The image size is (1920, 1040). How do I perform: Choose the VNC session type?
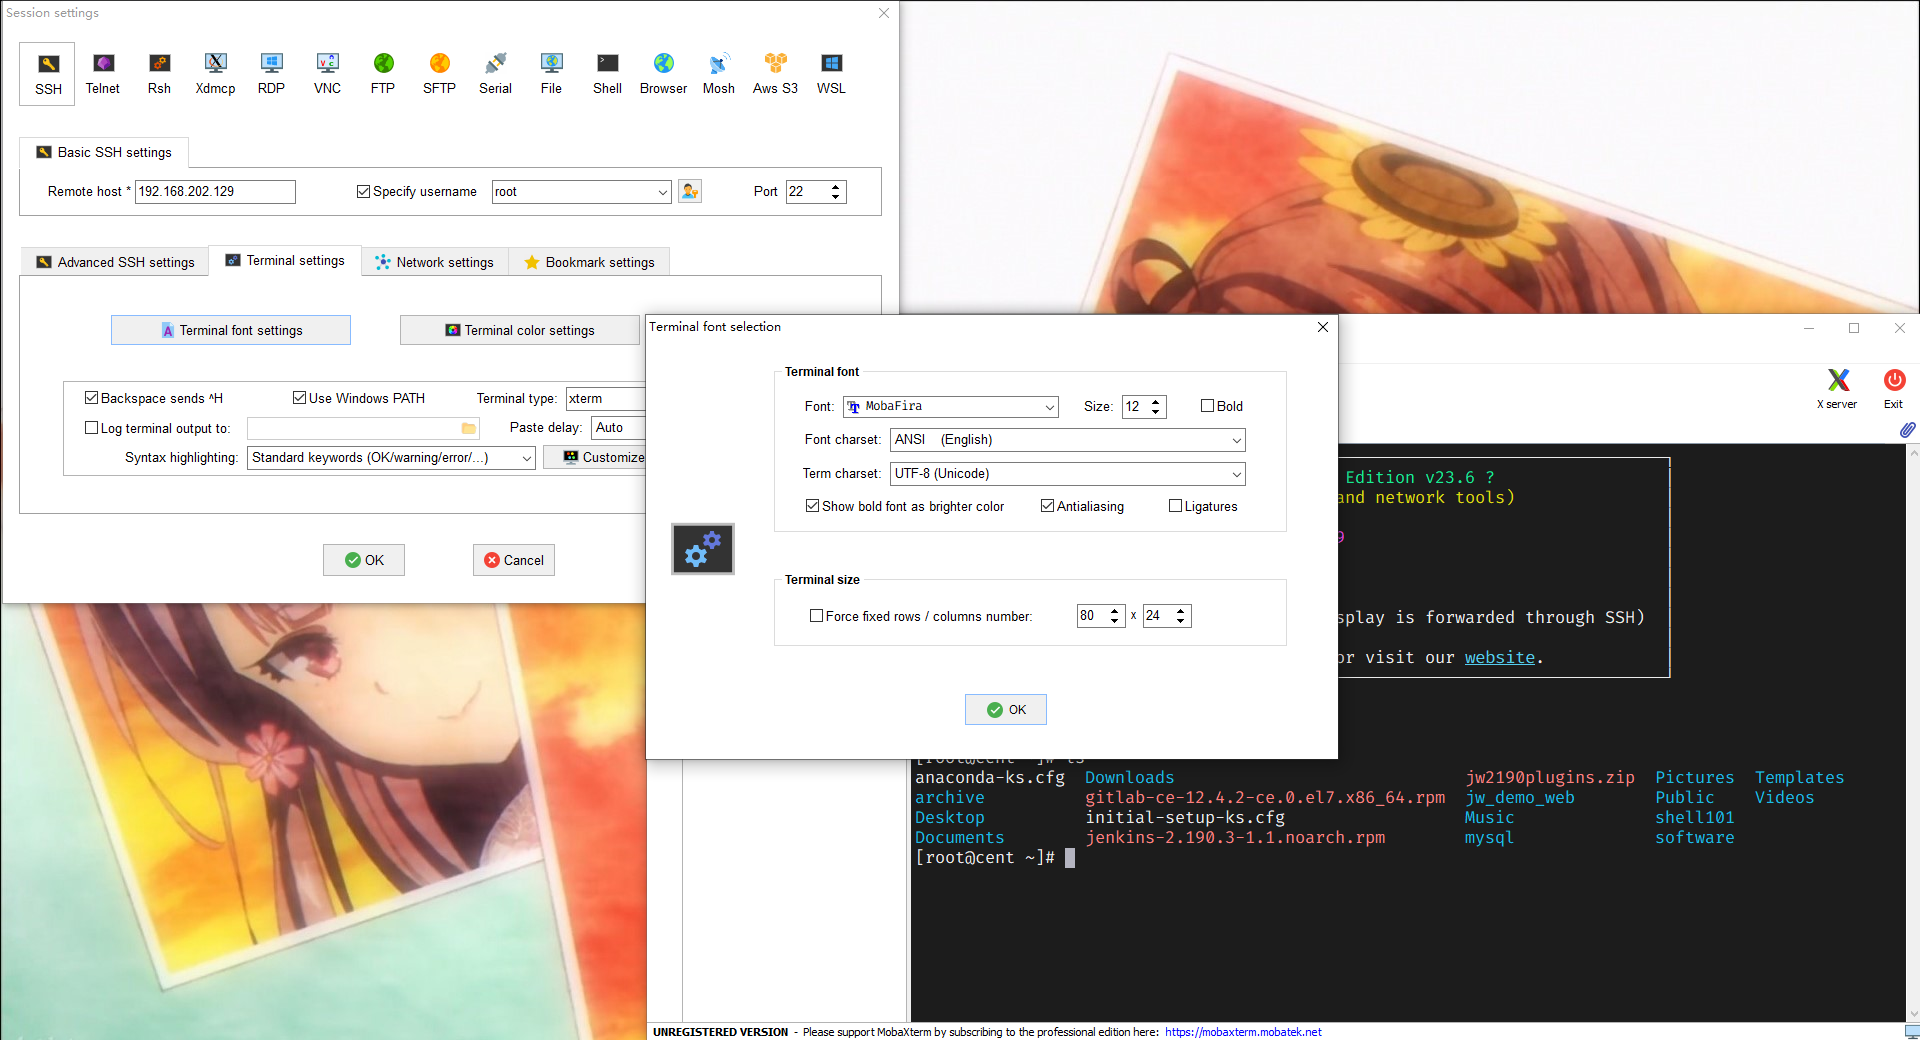point(327,74)
